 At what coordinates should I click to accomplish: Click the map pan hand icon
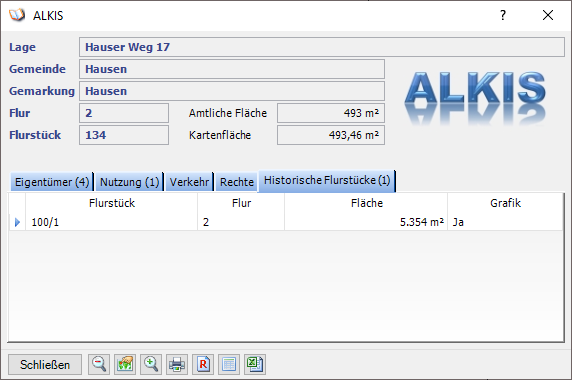click(125, 364)
